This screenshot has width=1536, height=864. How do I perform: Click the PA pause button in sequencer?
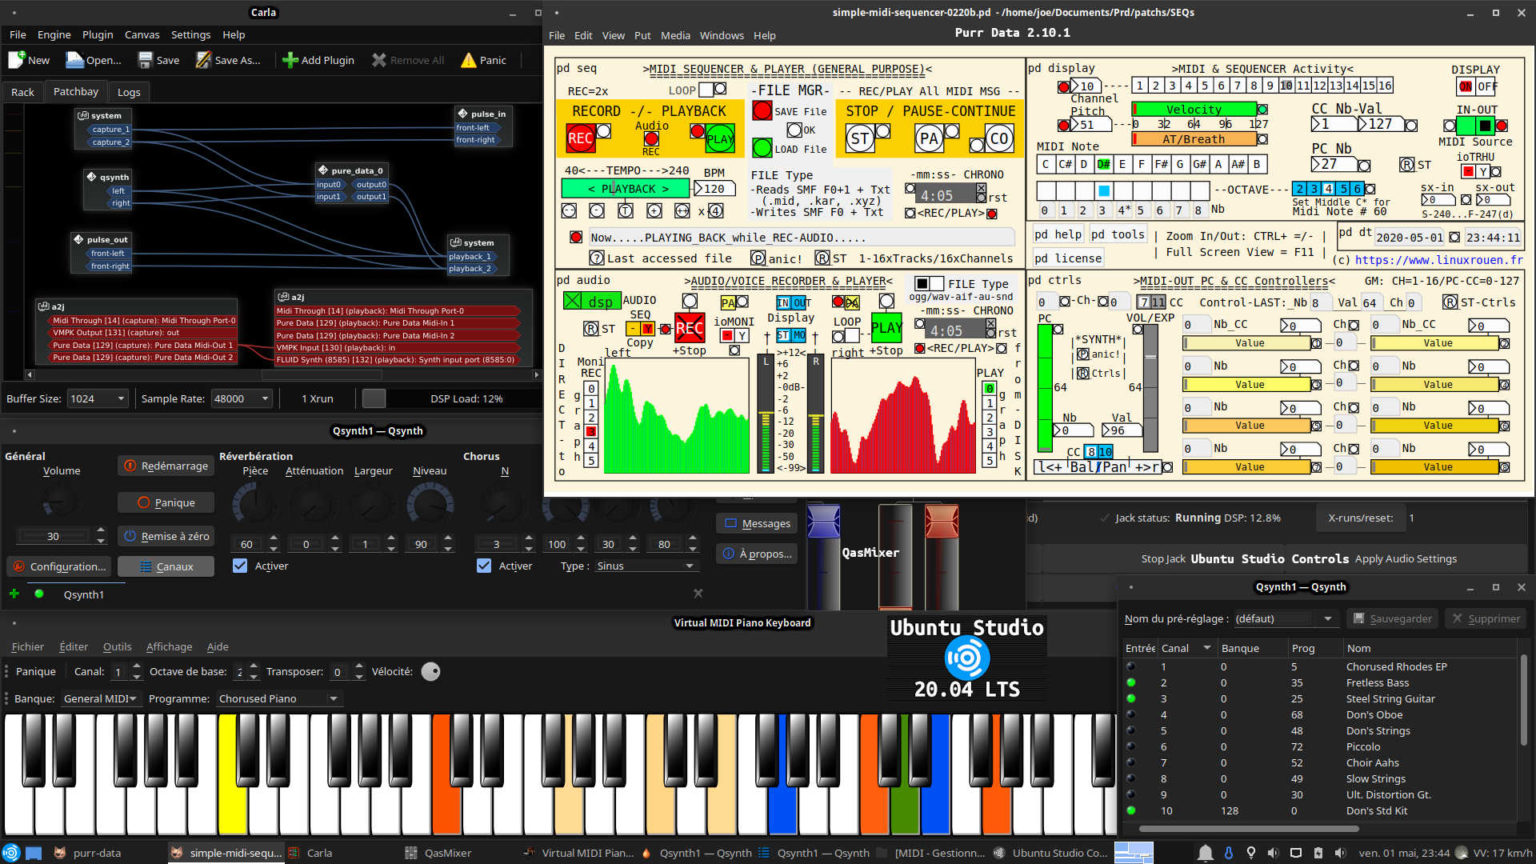click(929, 138)
